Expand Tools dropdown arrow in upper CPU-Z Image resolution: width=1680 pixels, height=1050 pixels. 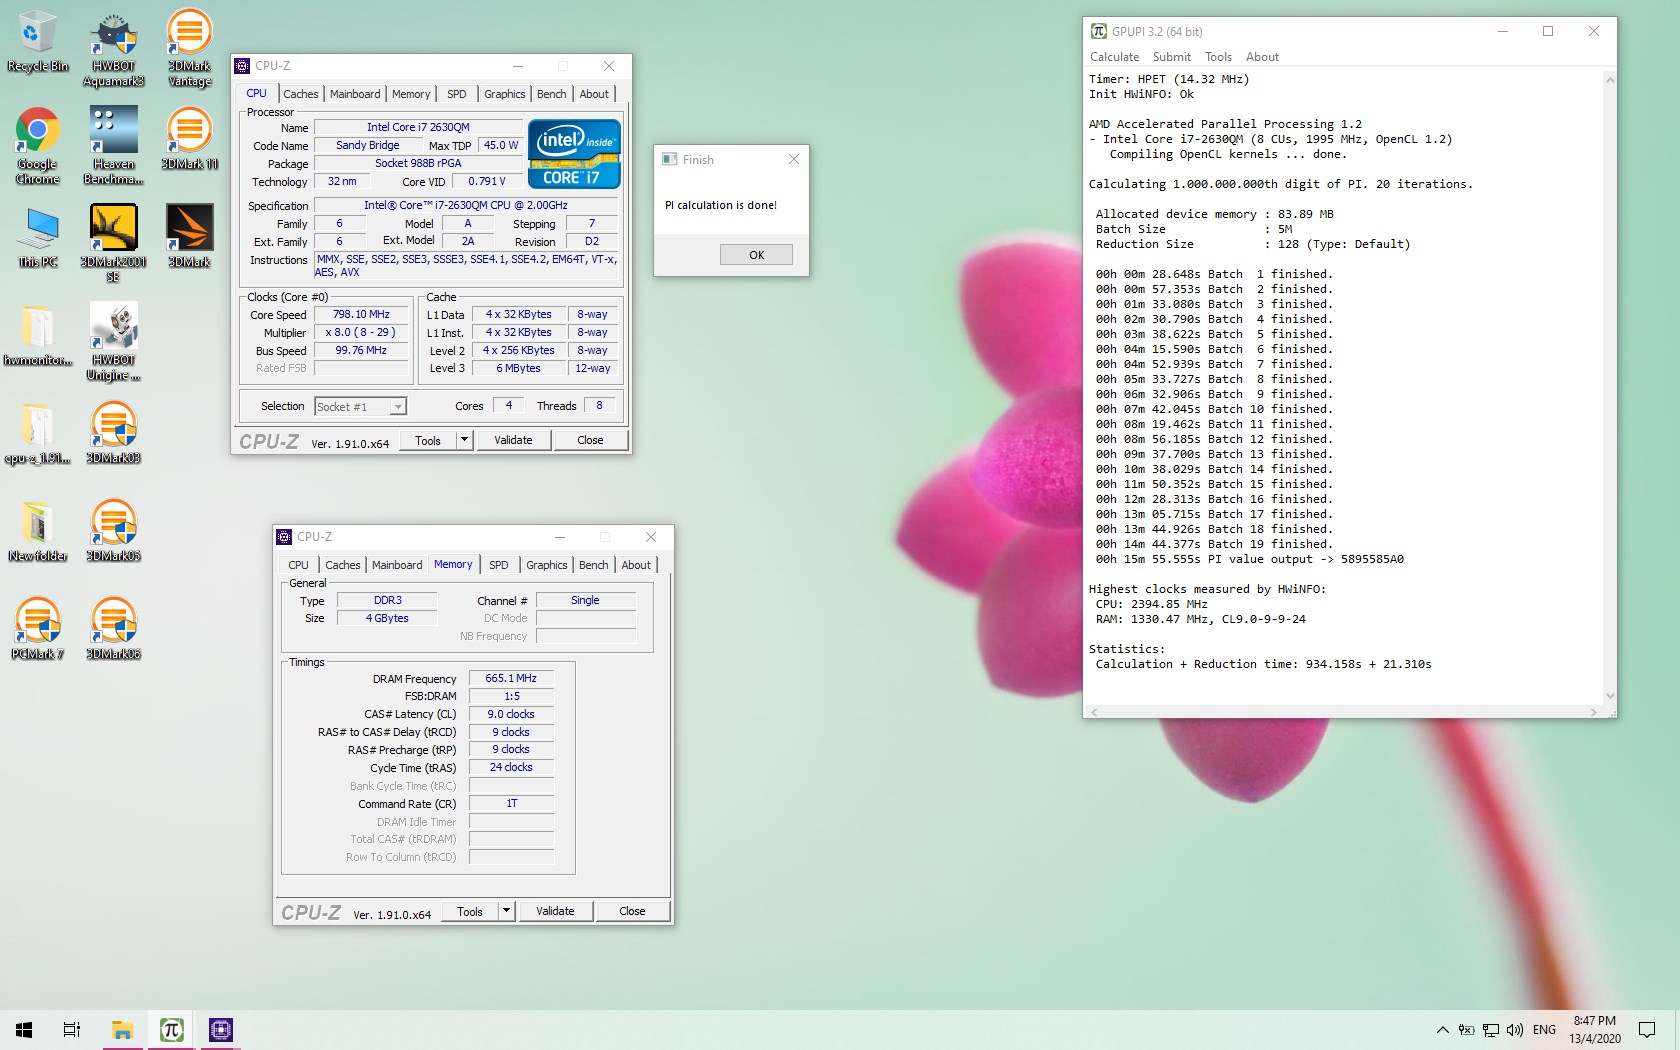464,440
